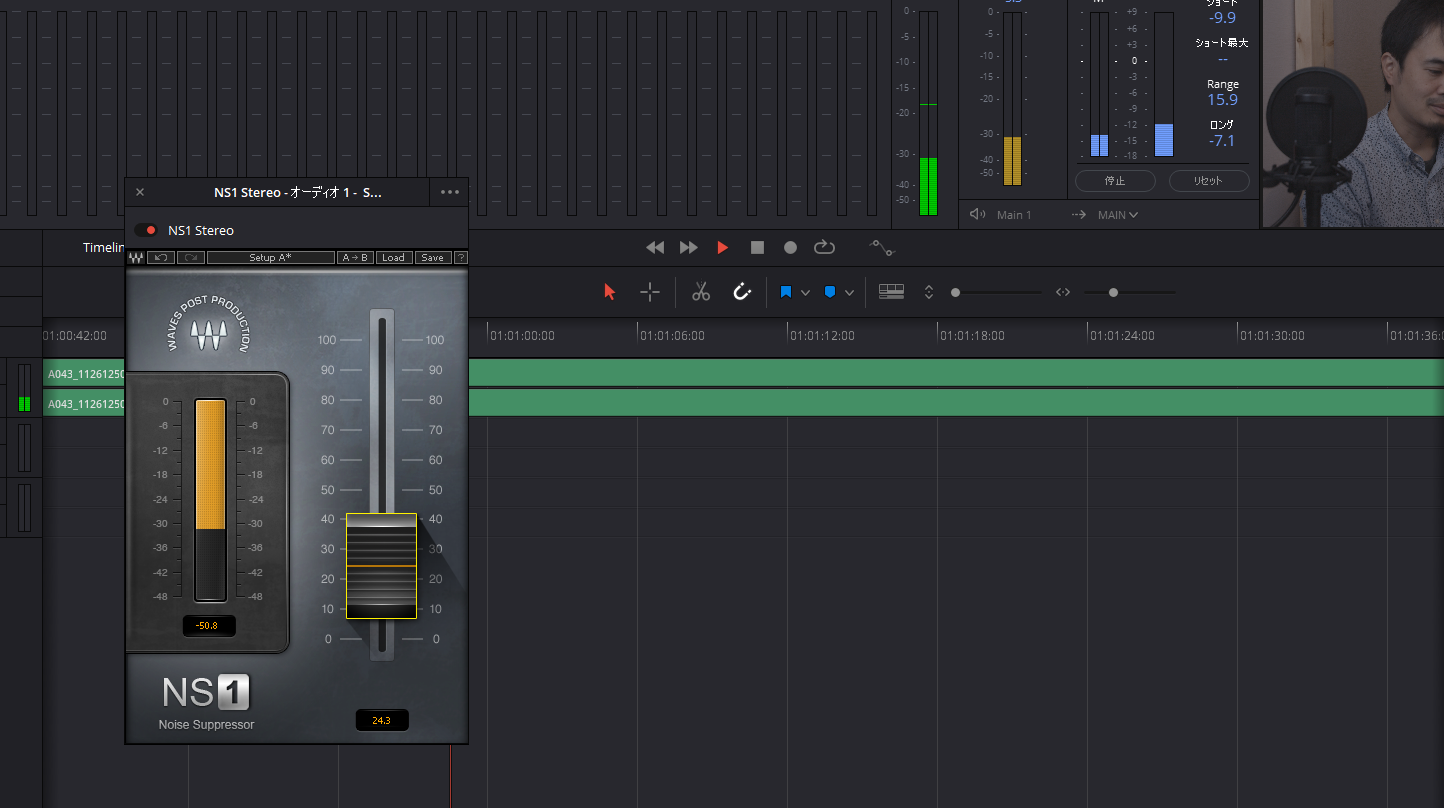
Task: Click the Load button in NS1 plugin
Action: (394, 258)
